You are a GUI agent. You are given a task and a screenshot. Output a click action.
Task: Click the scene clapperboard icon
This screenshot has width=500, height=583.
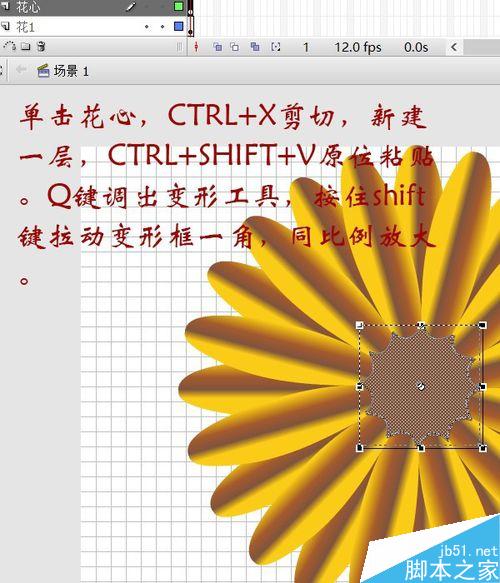click(x=43, y=70)
